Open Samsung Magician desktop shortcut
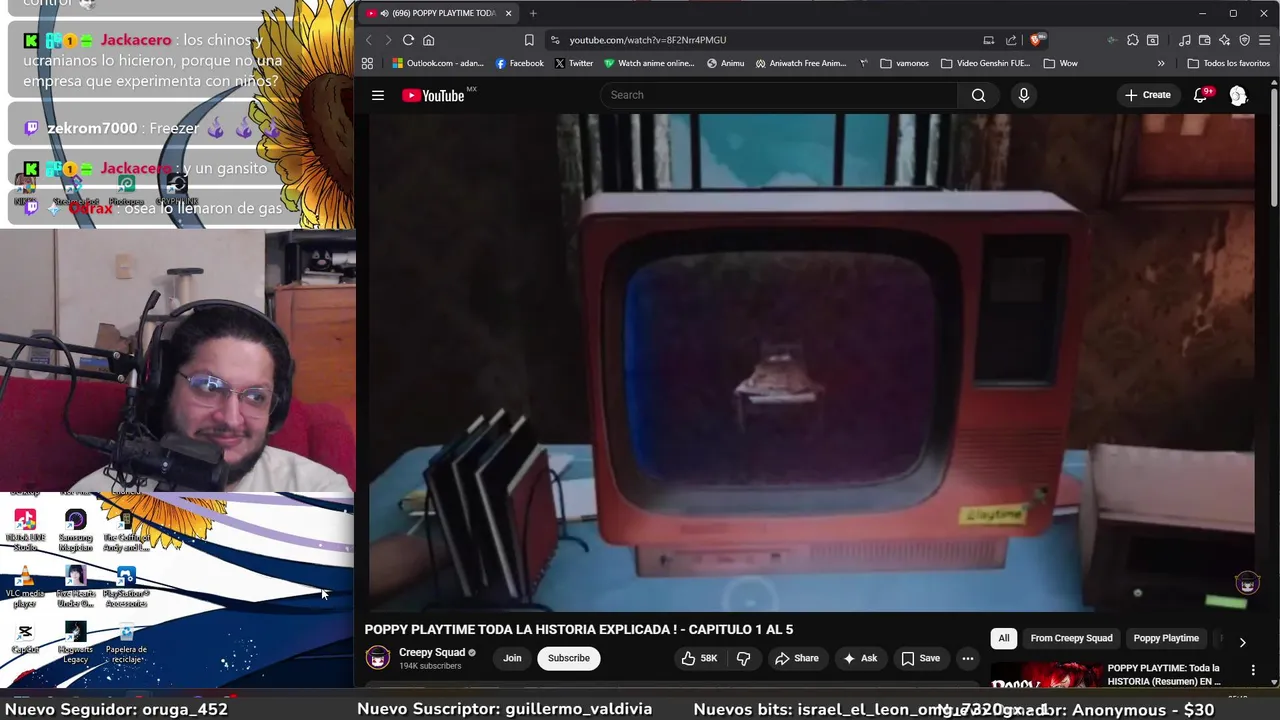Image resolution: width=1280 pixels, height=720 pixels. [x=75, y=531]
